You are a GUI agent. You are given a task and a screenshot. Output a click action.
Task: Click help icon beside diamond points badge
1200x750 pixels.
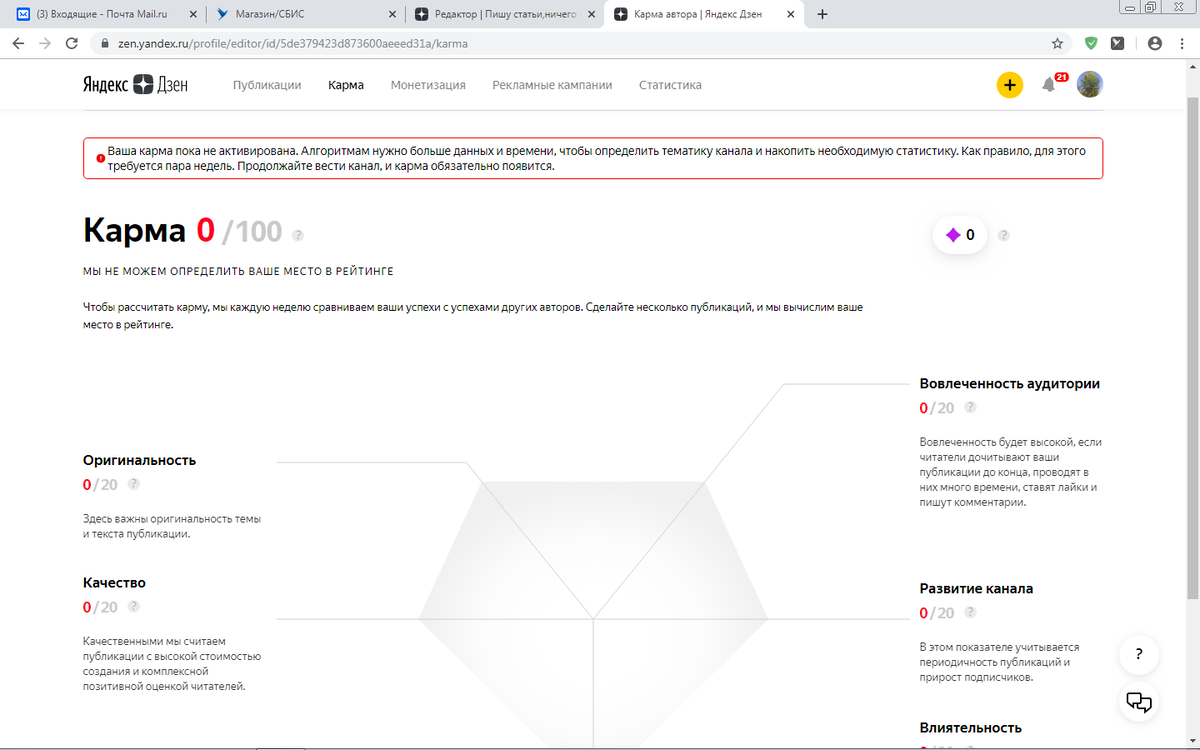click(x=1004, y=235)
